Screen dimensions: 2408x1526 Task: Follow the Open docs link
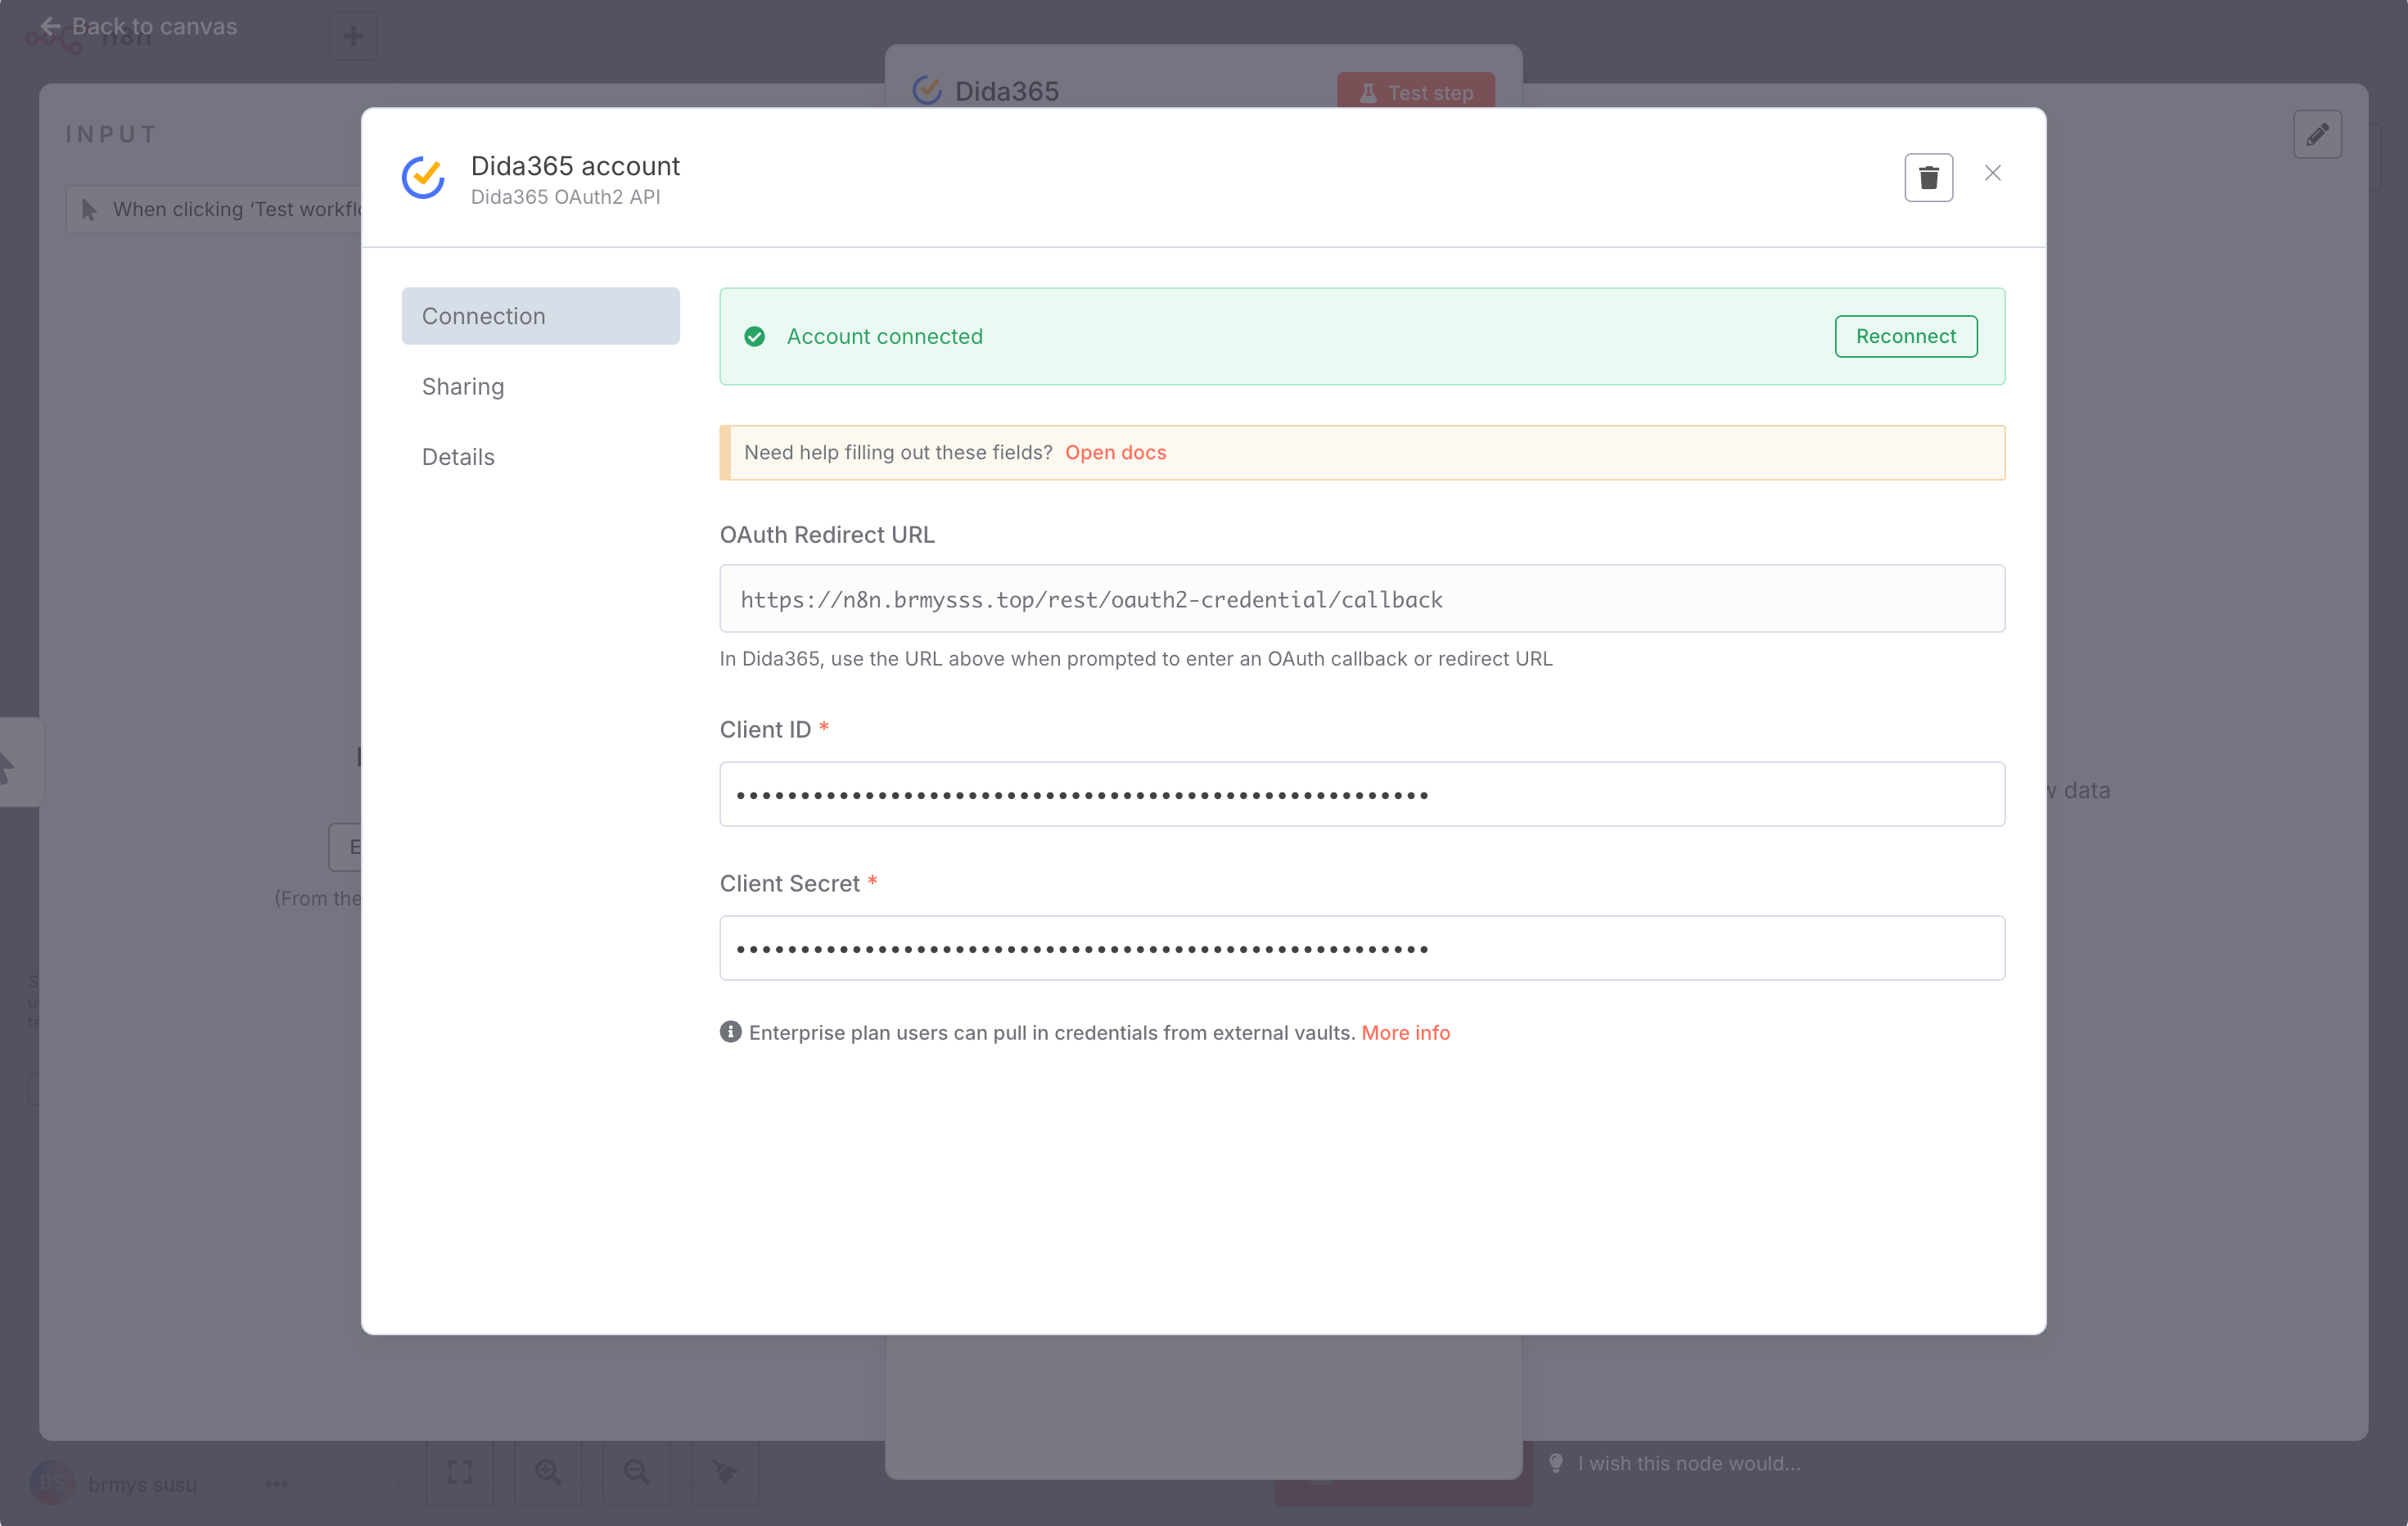(x=1115, y=452)
